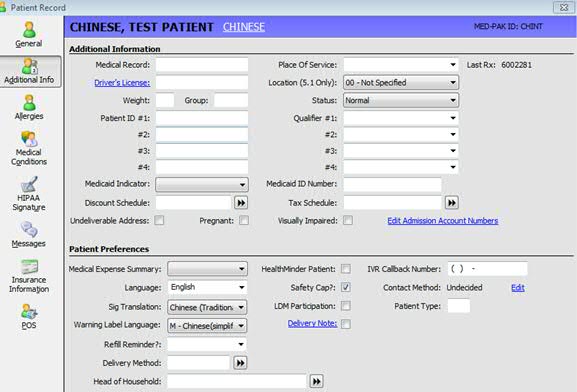Enable the Visually Impaired checkbox
This screenshot has width=577, height=392.
coord(348,220)
